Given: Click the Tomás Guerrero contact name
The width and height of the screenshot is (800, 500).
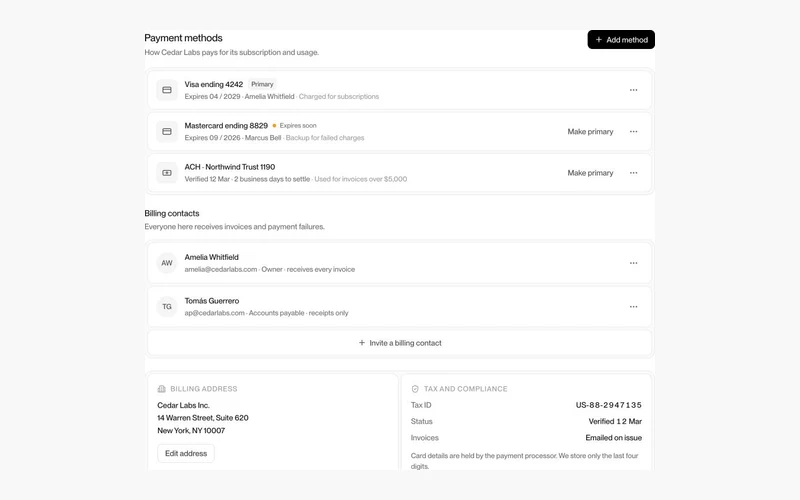Looking at the screenshot, I should click(212, 301).
